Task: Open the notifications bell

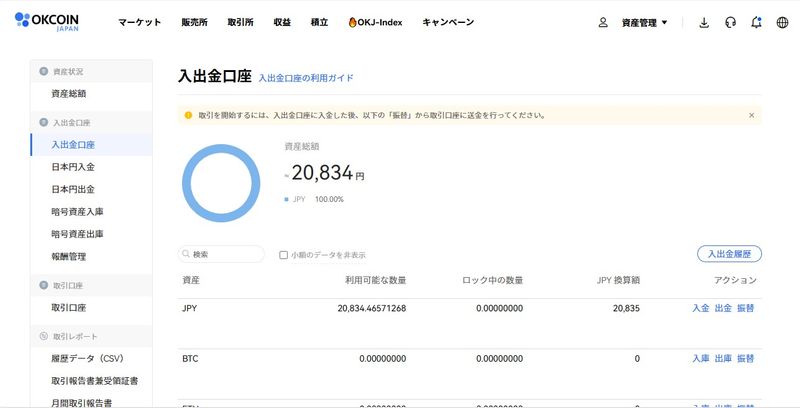Action: tap(756, 22)
